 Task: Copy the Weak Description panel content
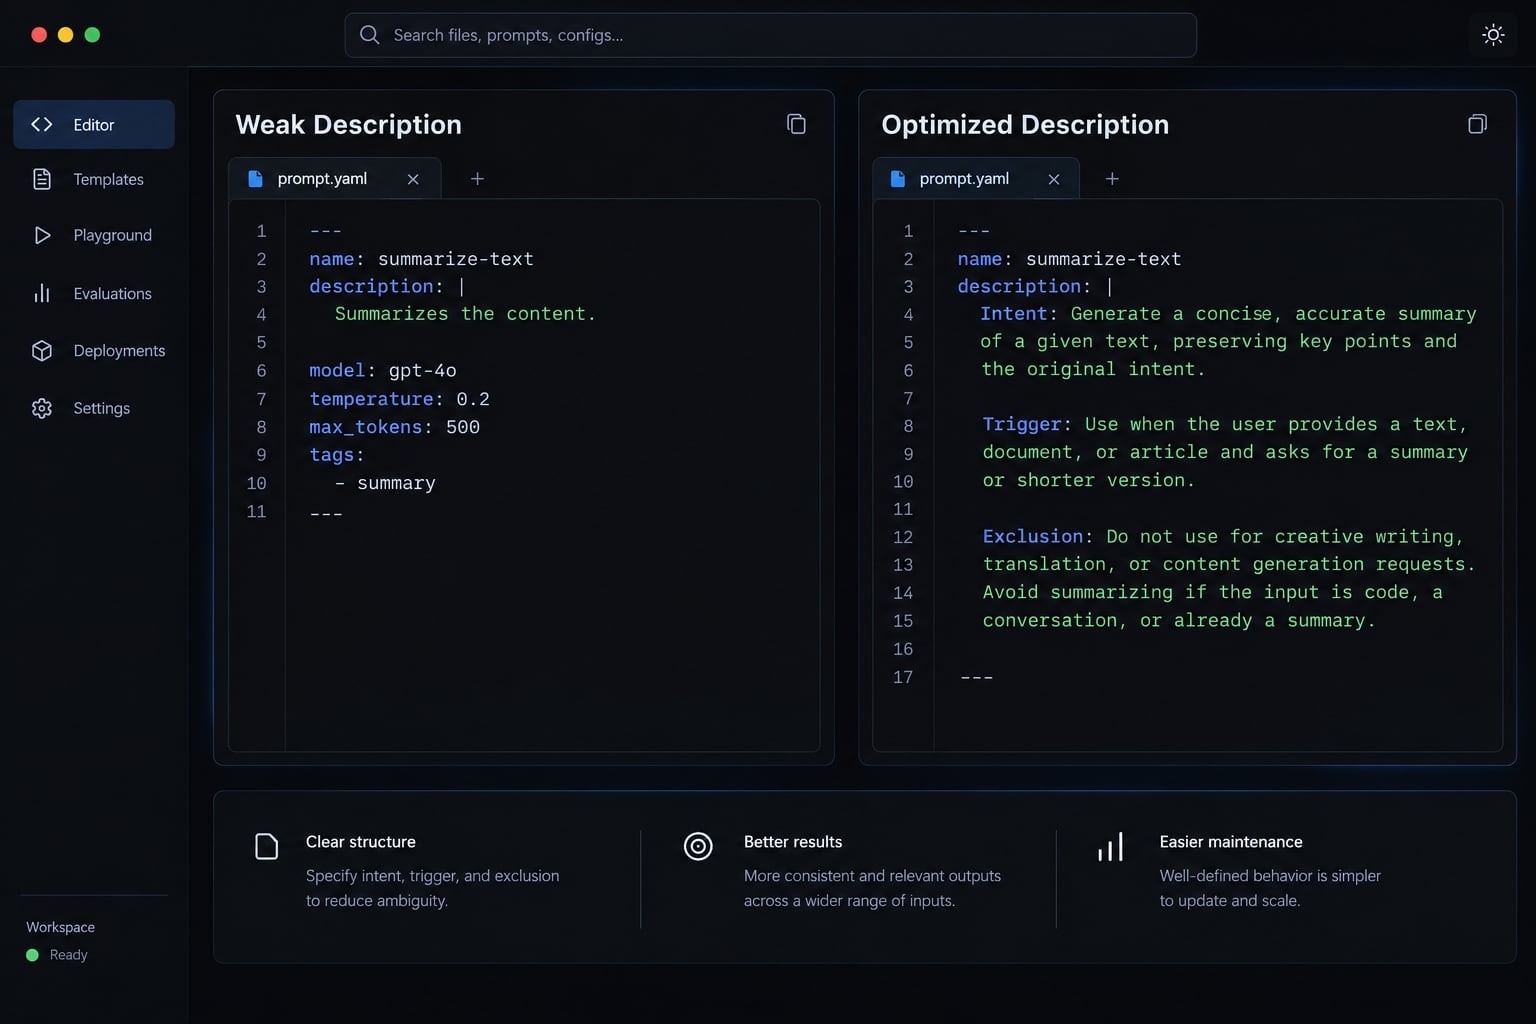[x=796, y=124]
